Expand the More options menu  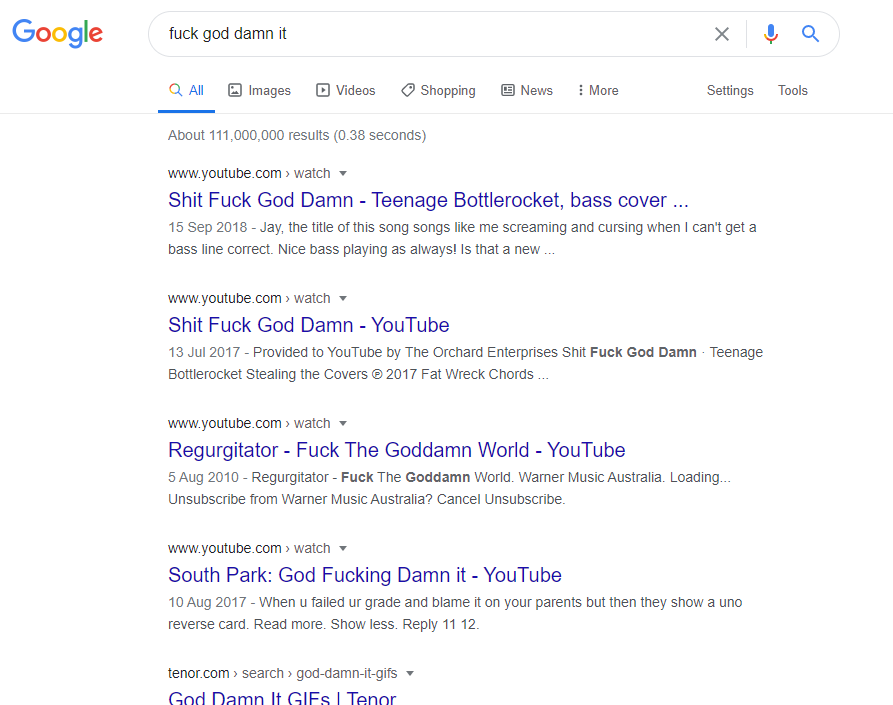(x=597, y=90)
